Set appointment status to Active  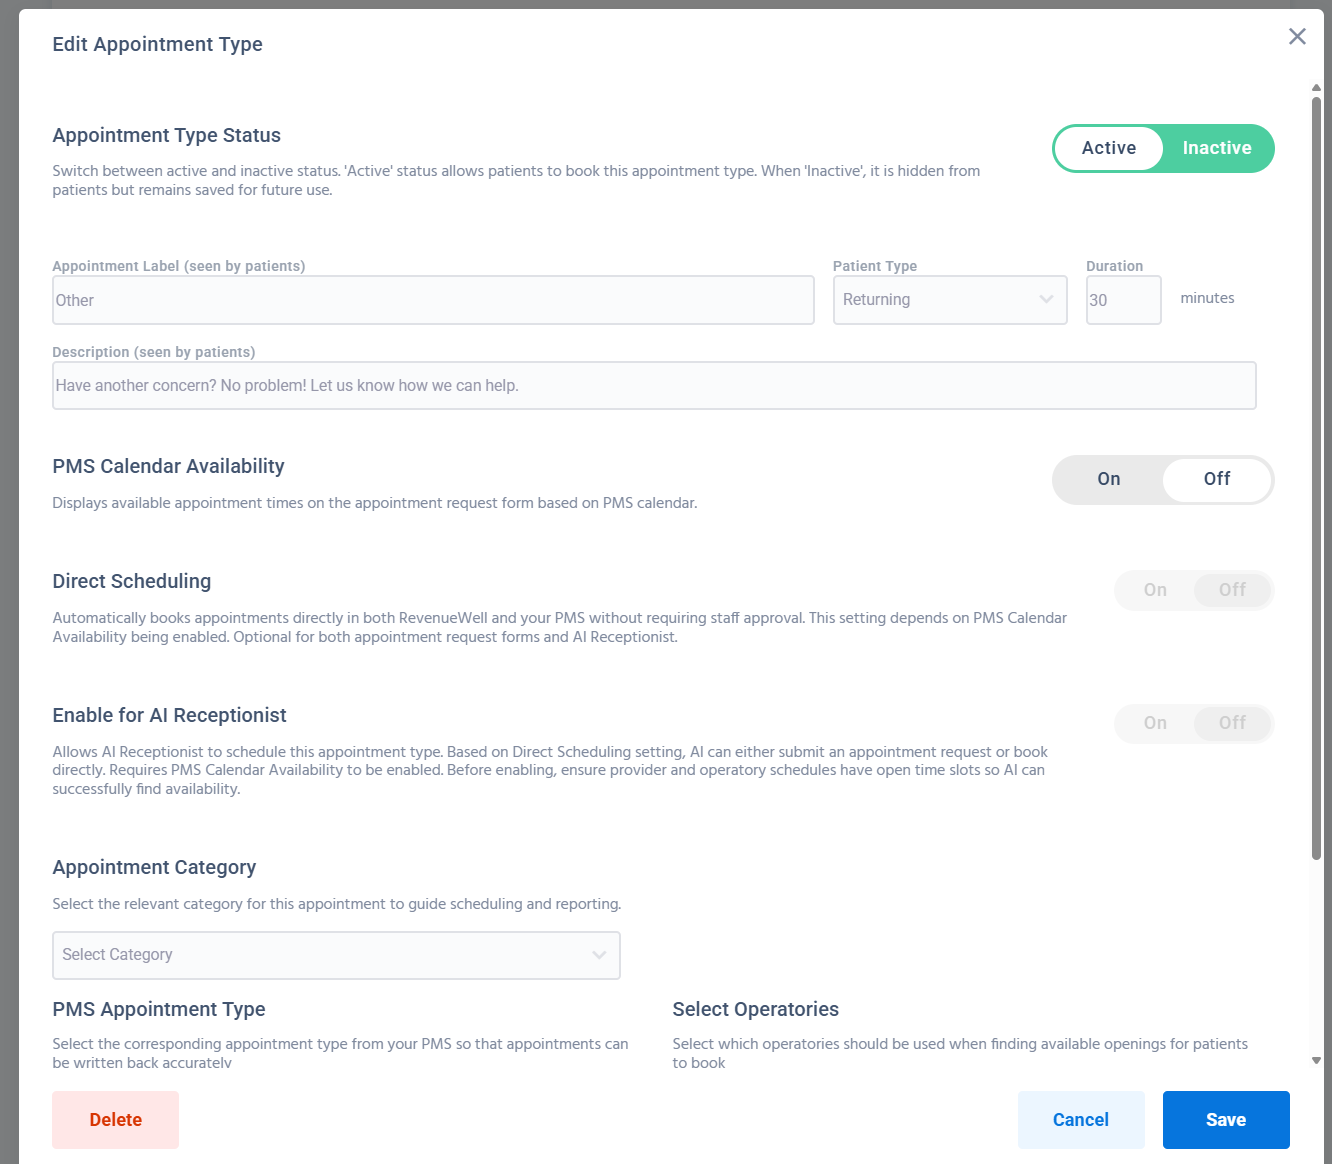[x=1108, y=148]
